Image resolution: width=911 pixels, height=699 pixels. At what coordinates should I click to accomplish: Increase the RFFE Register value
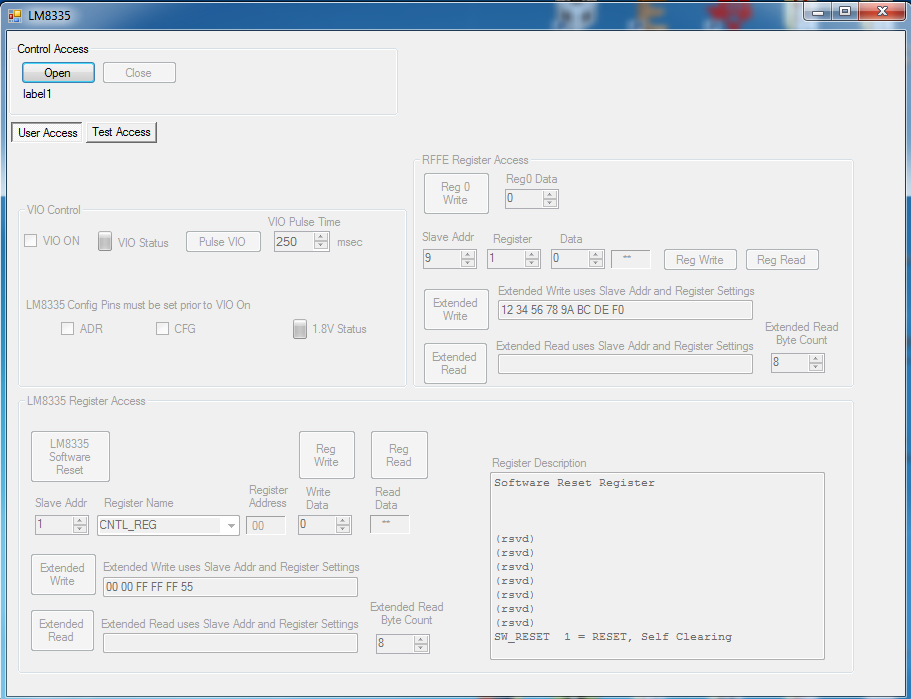[x=532, y=254]
